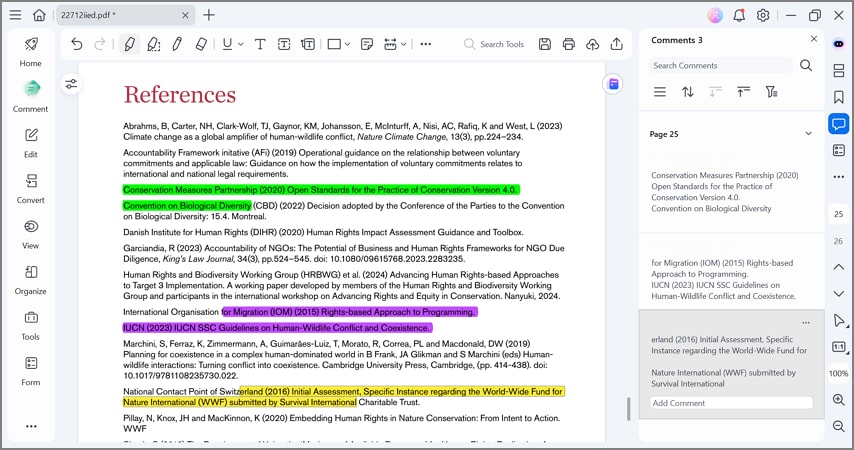Add a sticky note comment
Image resolution: width=854 pixels, height=450 pixels.
pos(367,44)
